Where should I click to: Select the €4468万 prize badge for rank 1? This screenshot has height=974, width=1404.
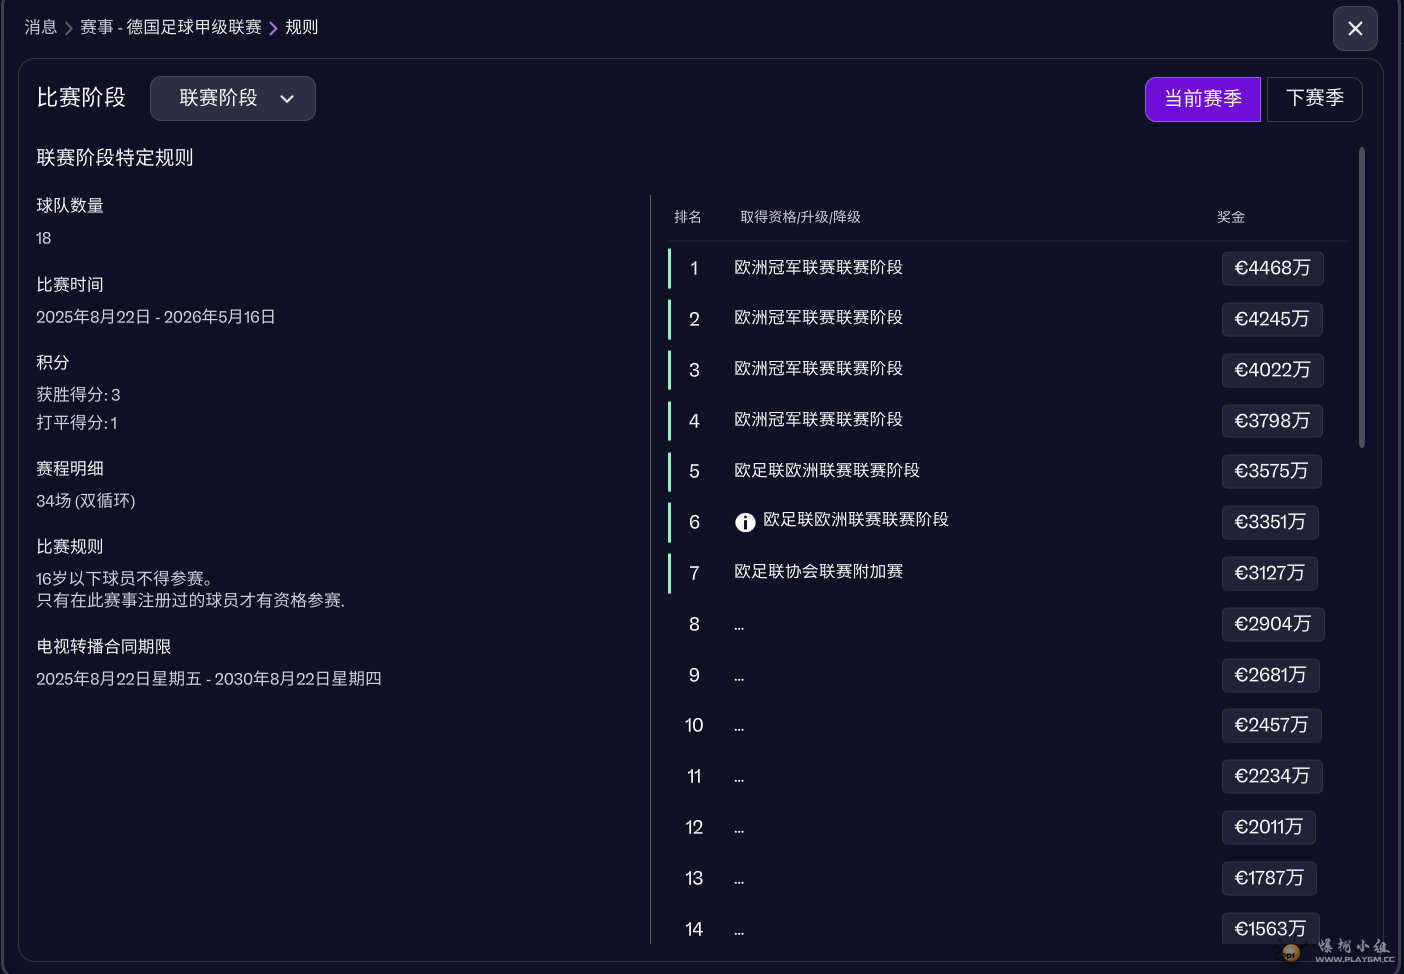[1272, 268]
